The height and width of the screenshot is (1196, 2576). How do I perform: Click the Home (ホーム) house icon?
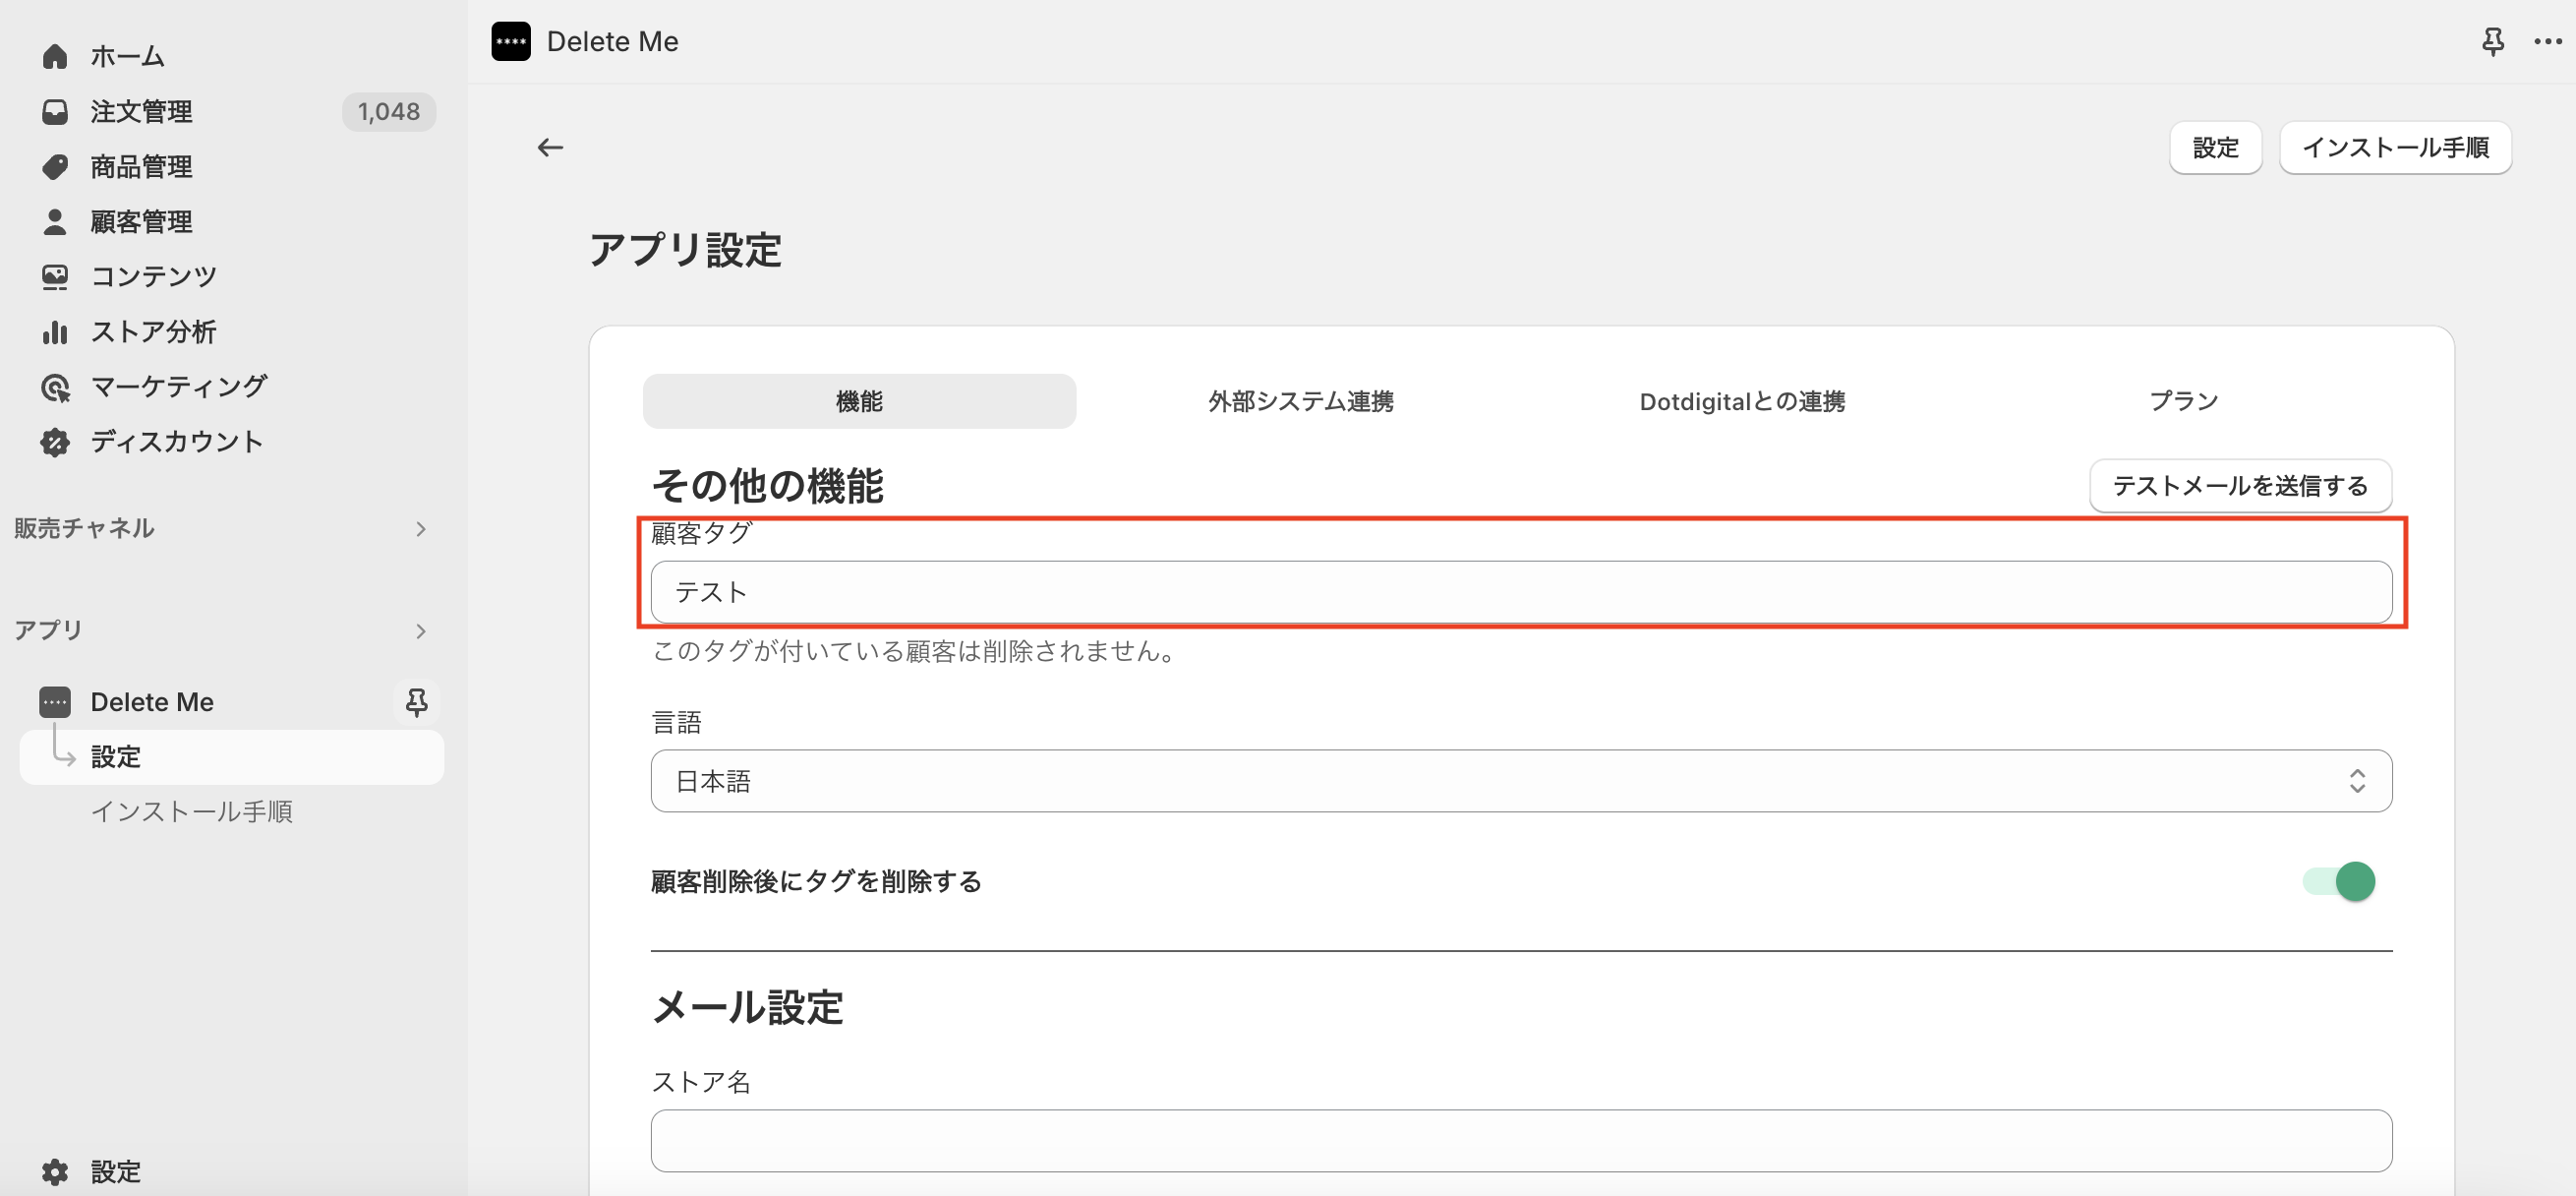[x=55, y=56]
